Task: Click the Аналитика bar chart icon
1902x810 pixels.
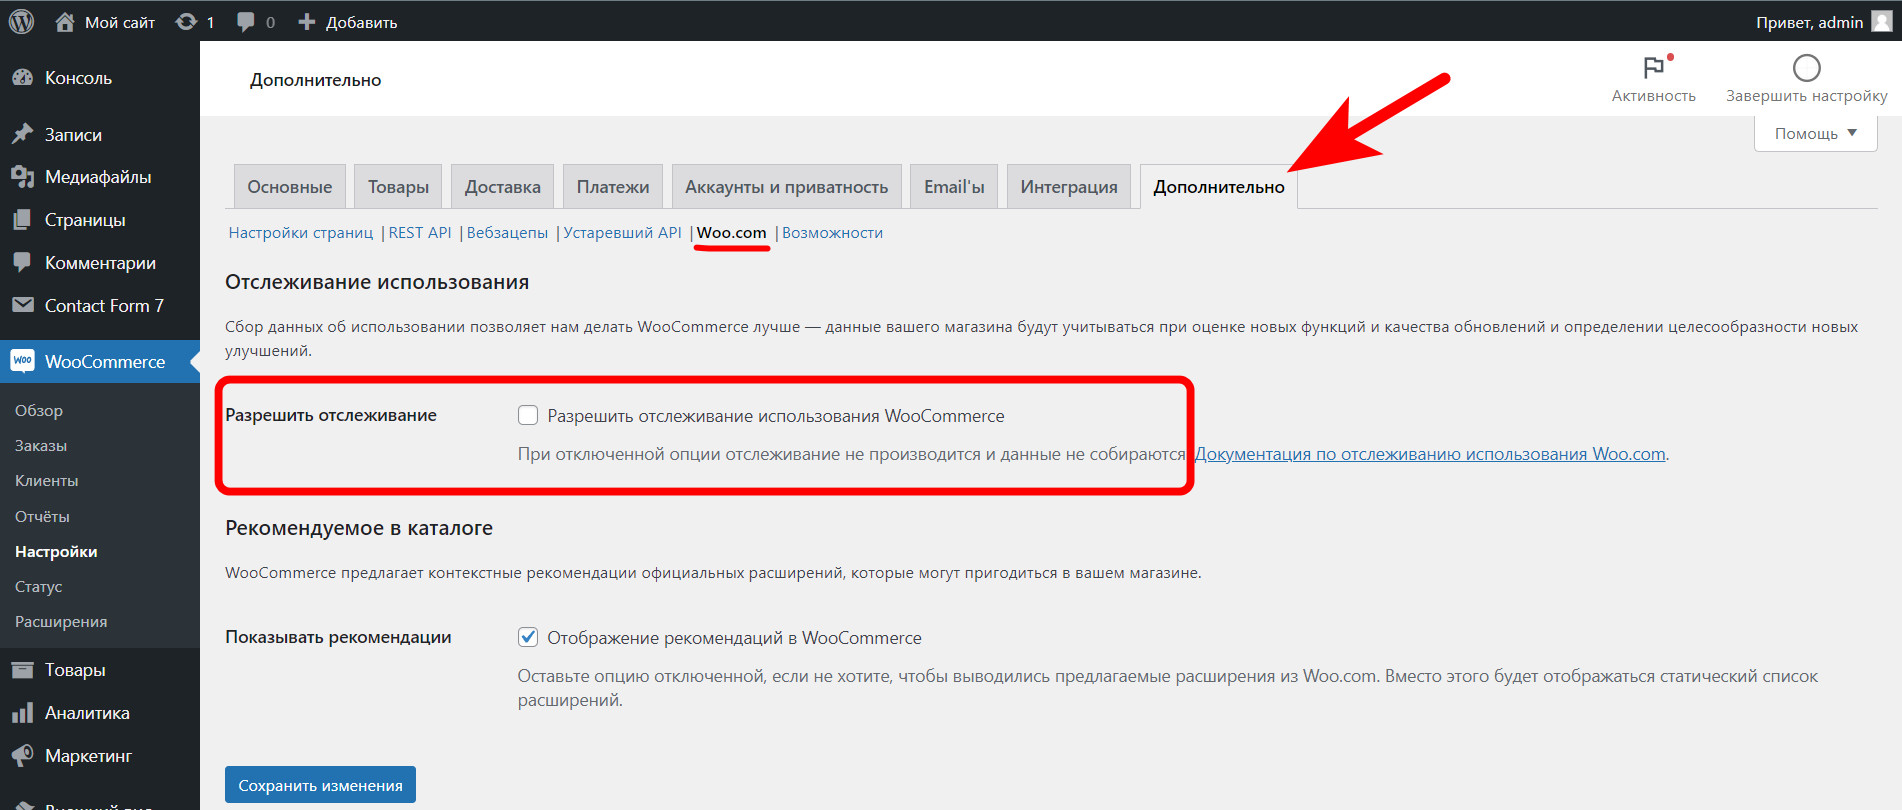Action: [22, 713]
